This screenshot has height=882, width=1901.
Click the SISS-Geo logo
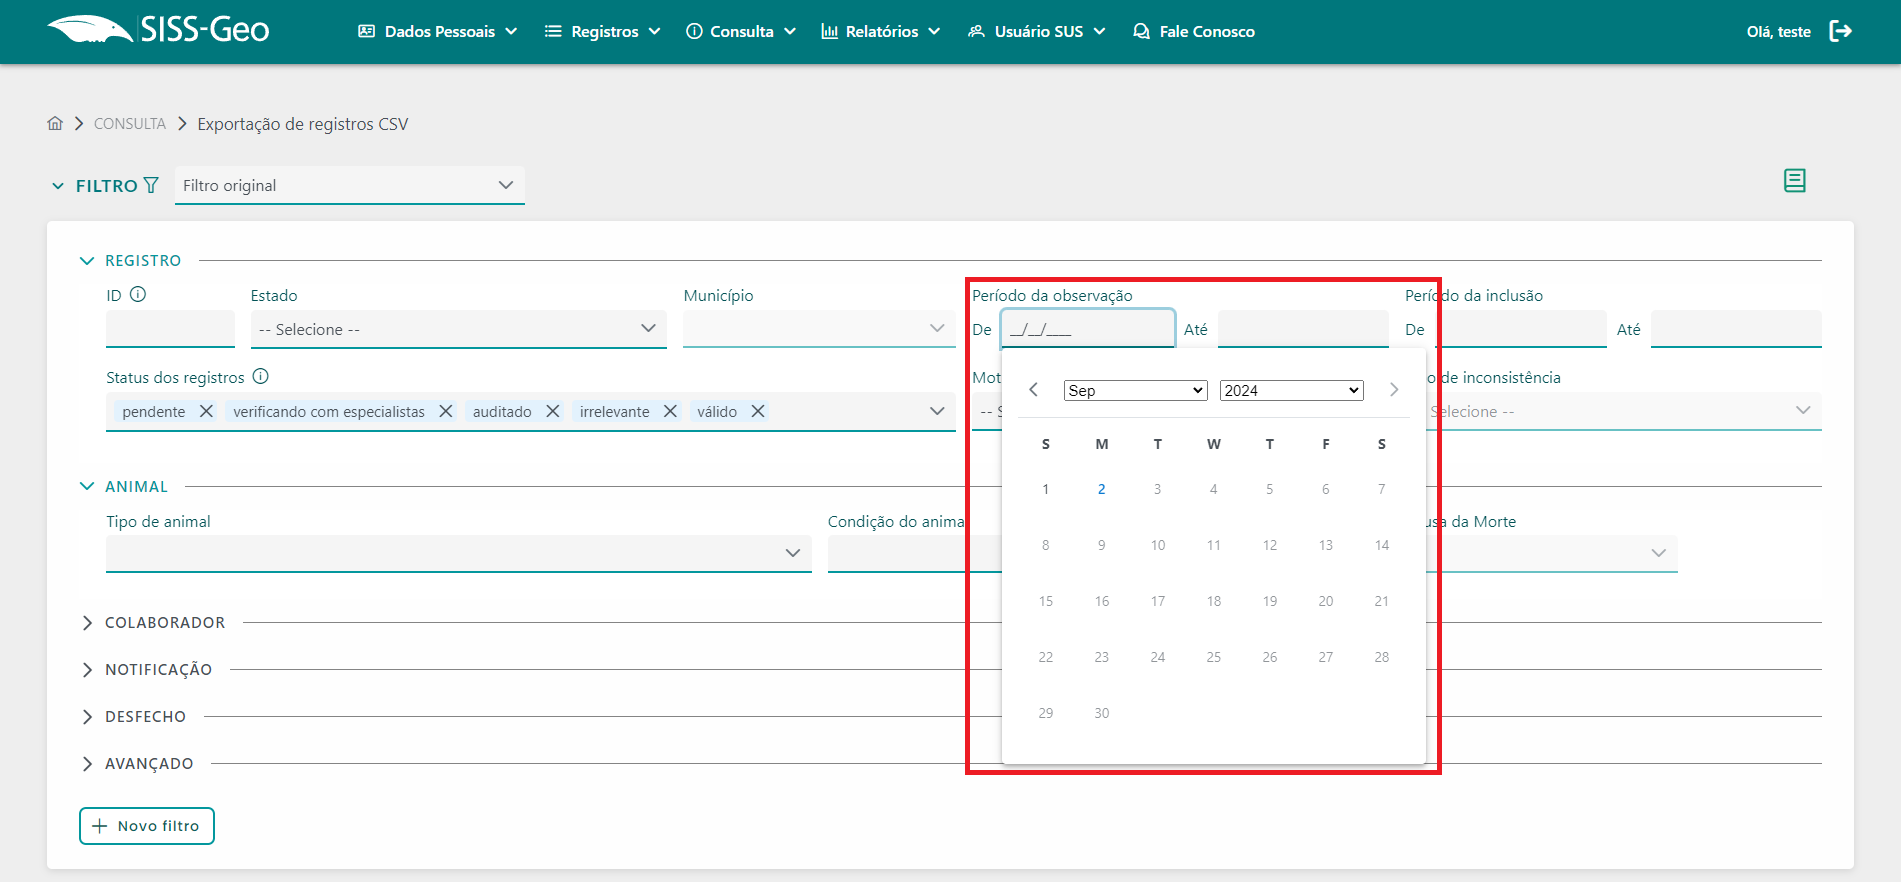pyautogui.click(x=159, y=30)
